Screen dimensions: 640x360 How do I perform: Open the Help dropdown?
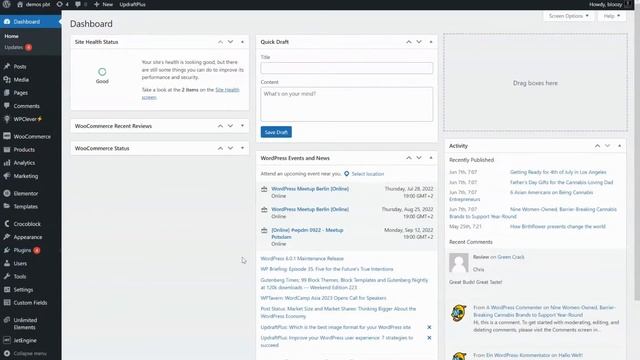[612, 16]
